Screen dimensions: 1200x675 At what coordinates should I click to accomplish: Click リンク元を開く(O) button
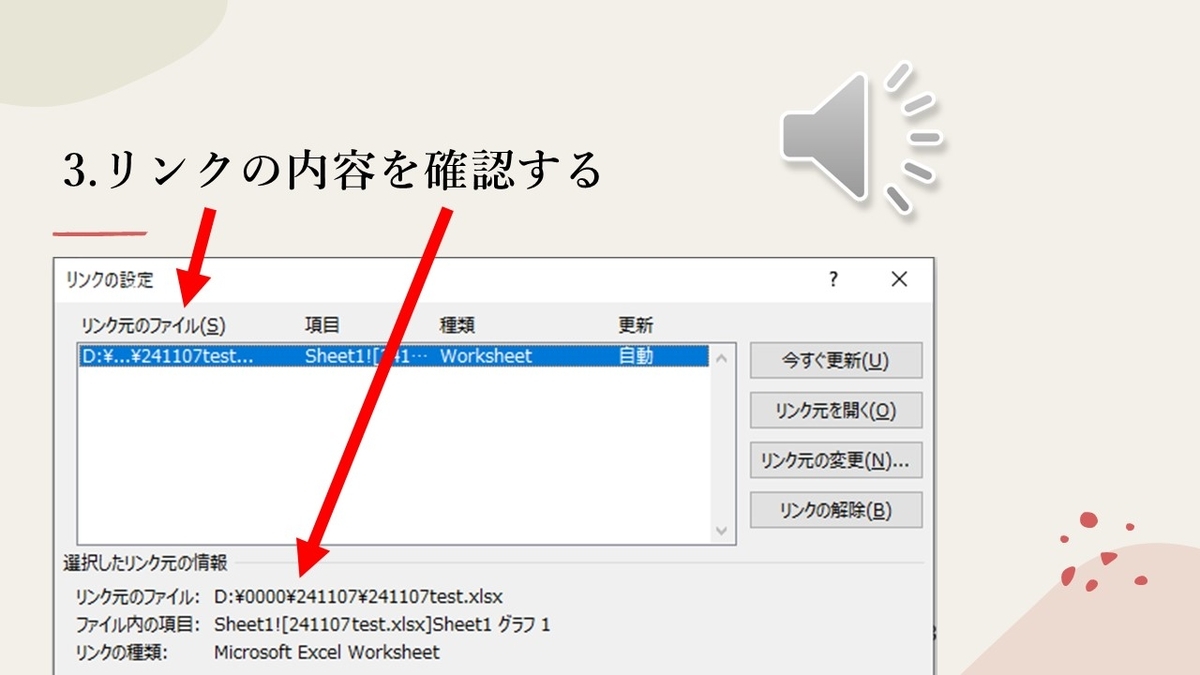coord(836,410)
